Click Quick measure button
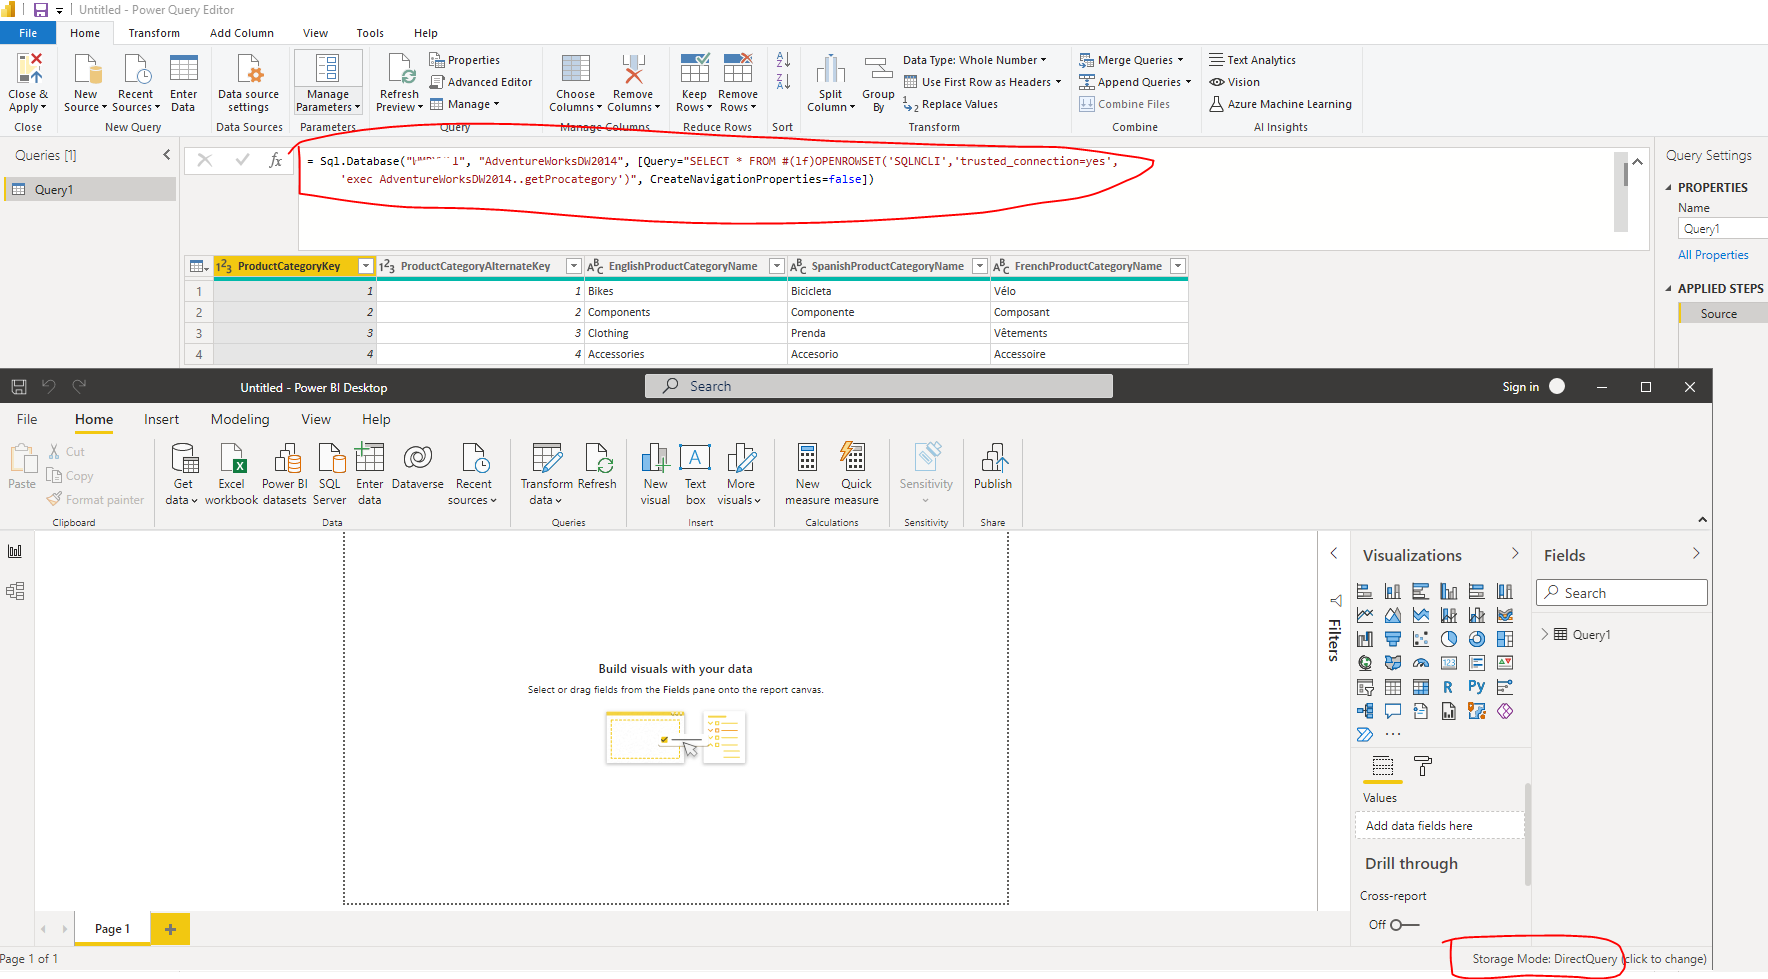Viewport: 1768px width, 979px height. 857,474
